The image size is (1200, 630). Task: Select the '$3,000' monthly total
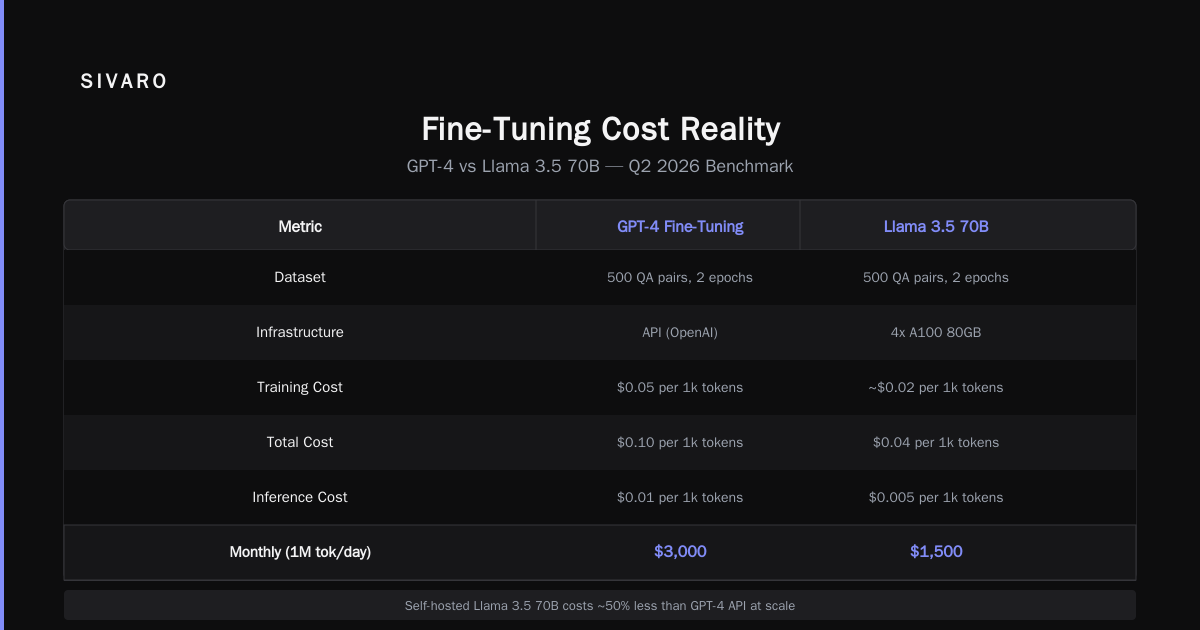point(680,552)
